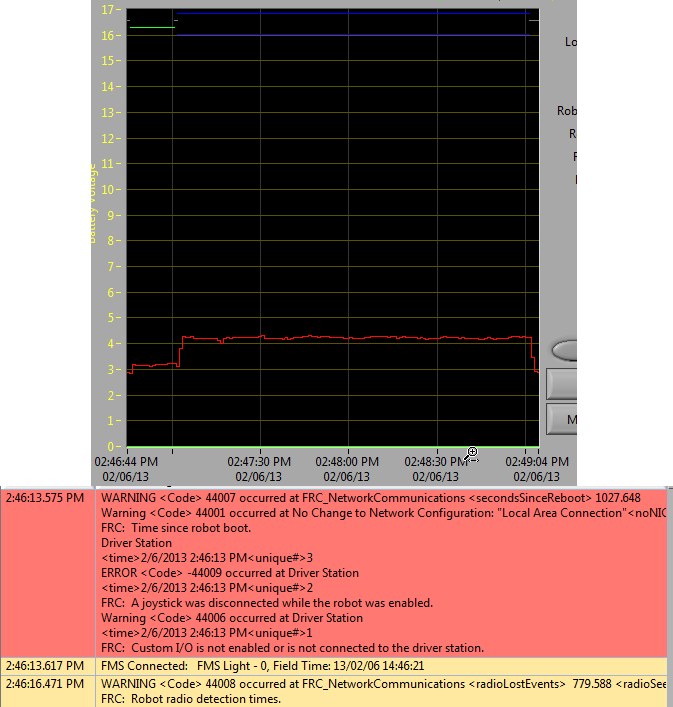Click the 'WARNING <Code> 44008' radioLostEvents line

[383, 684]
